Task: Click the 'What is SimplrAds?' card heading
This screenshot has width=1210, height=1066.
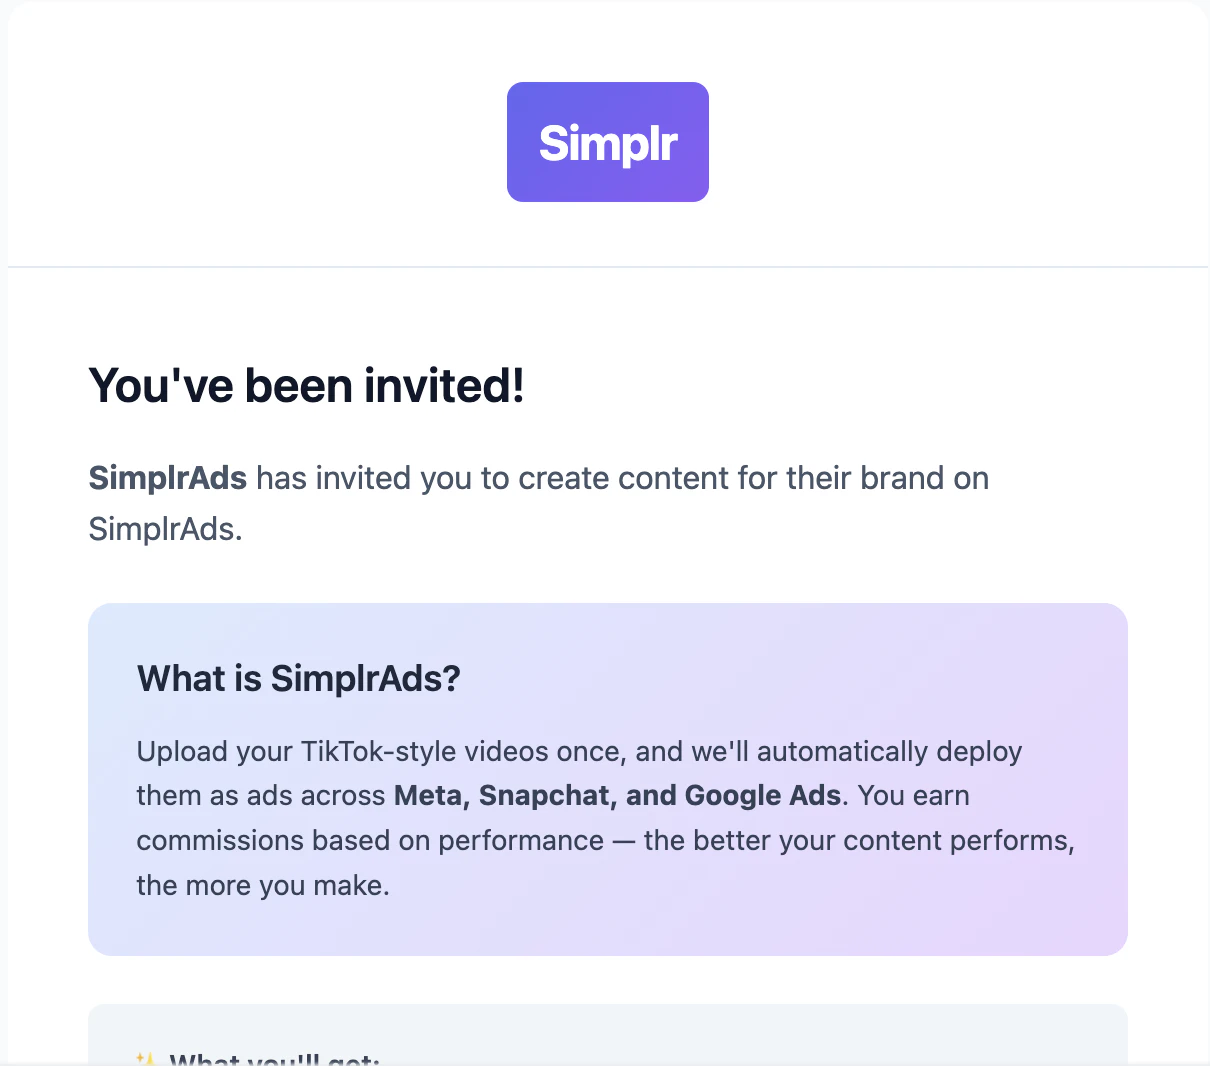Action: [298, 679]
